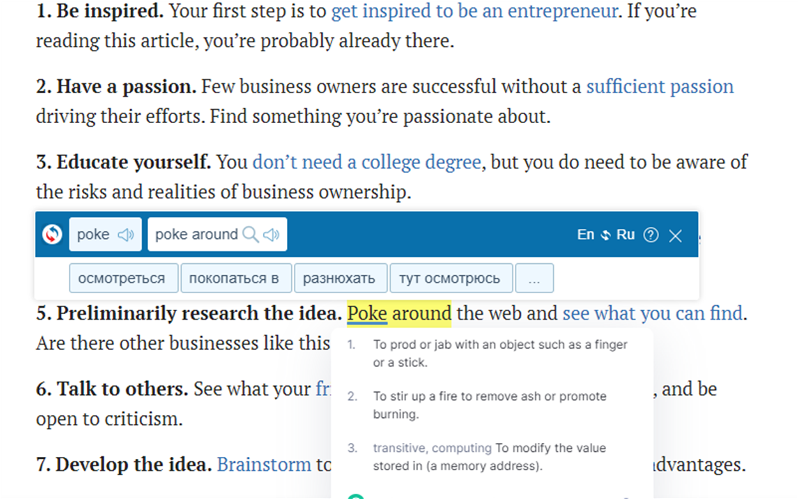Screen dimensions: 799x500
Task: Click the 'poke' word chip
Action: (93, 235)
